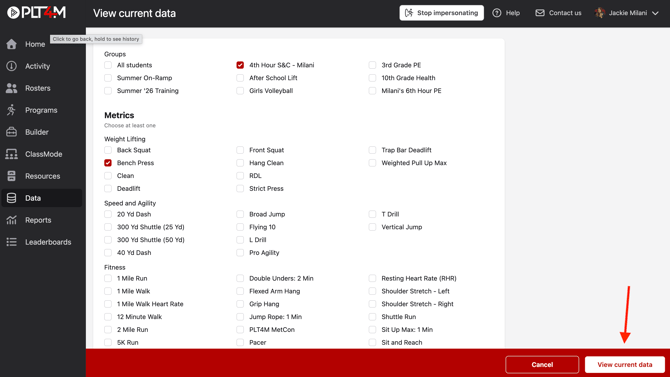Click the Reports chart icon
The height and width of the screenshot is (377, 670).
(12, 220)
